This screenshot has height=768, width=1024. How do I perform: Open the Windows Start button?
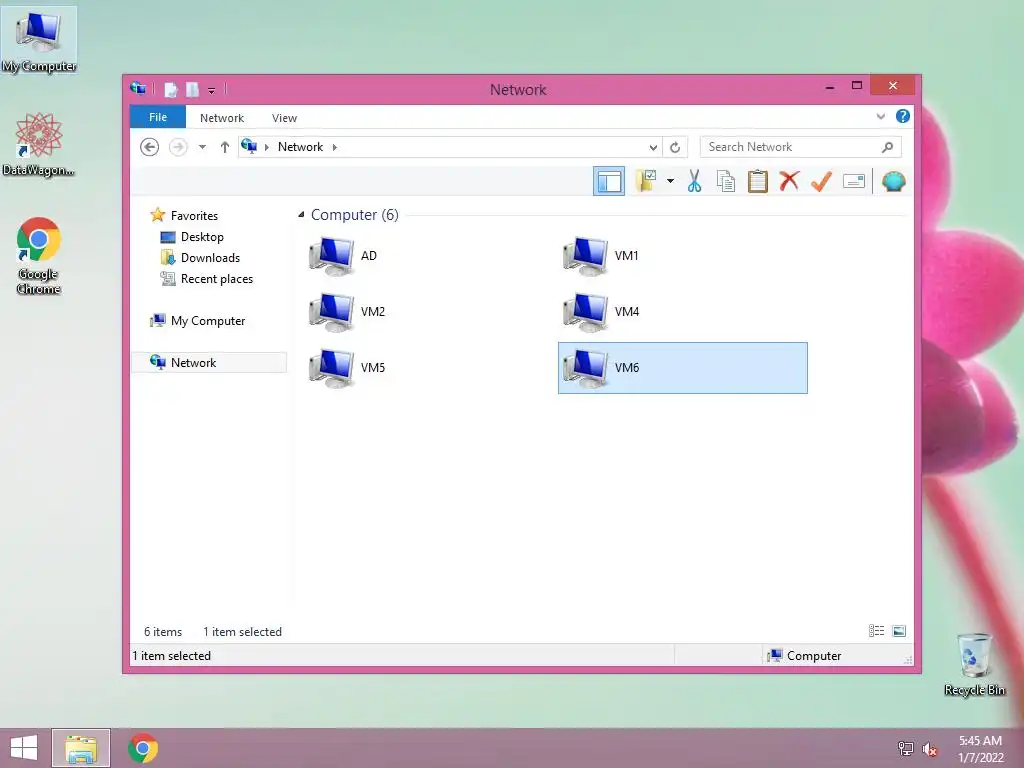click(x=24, y=748)
